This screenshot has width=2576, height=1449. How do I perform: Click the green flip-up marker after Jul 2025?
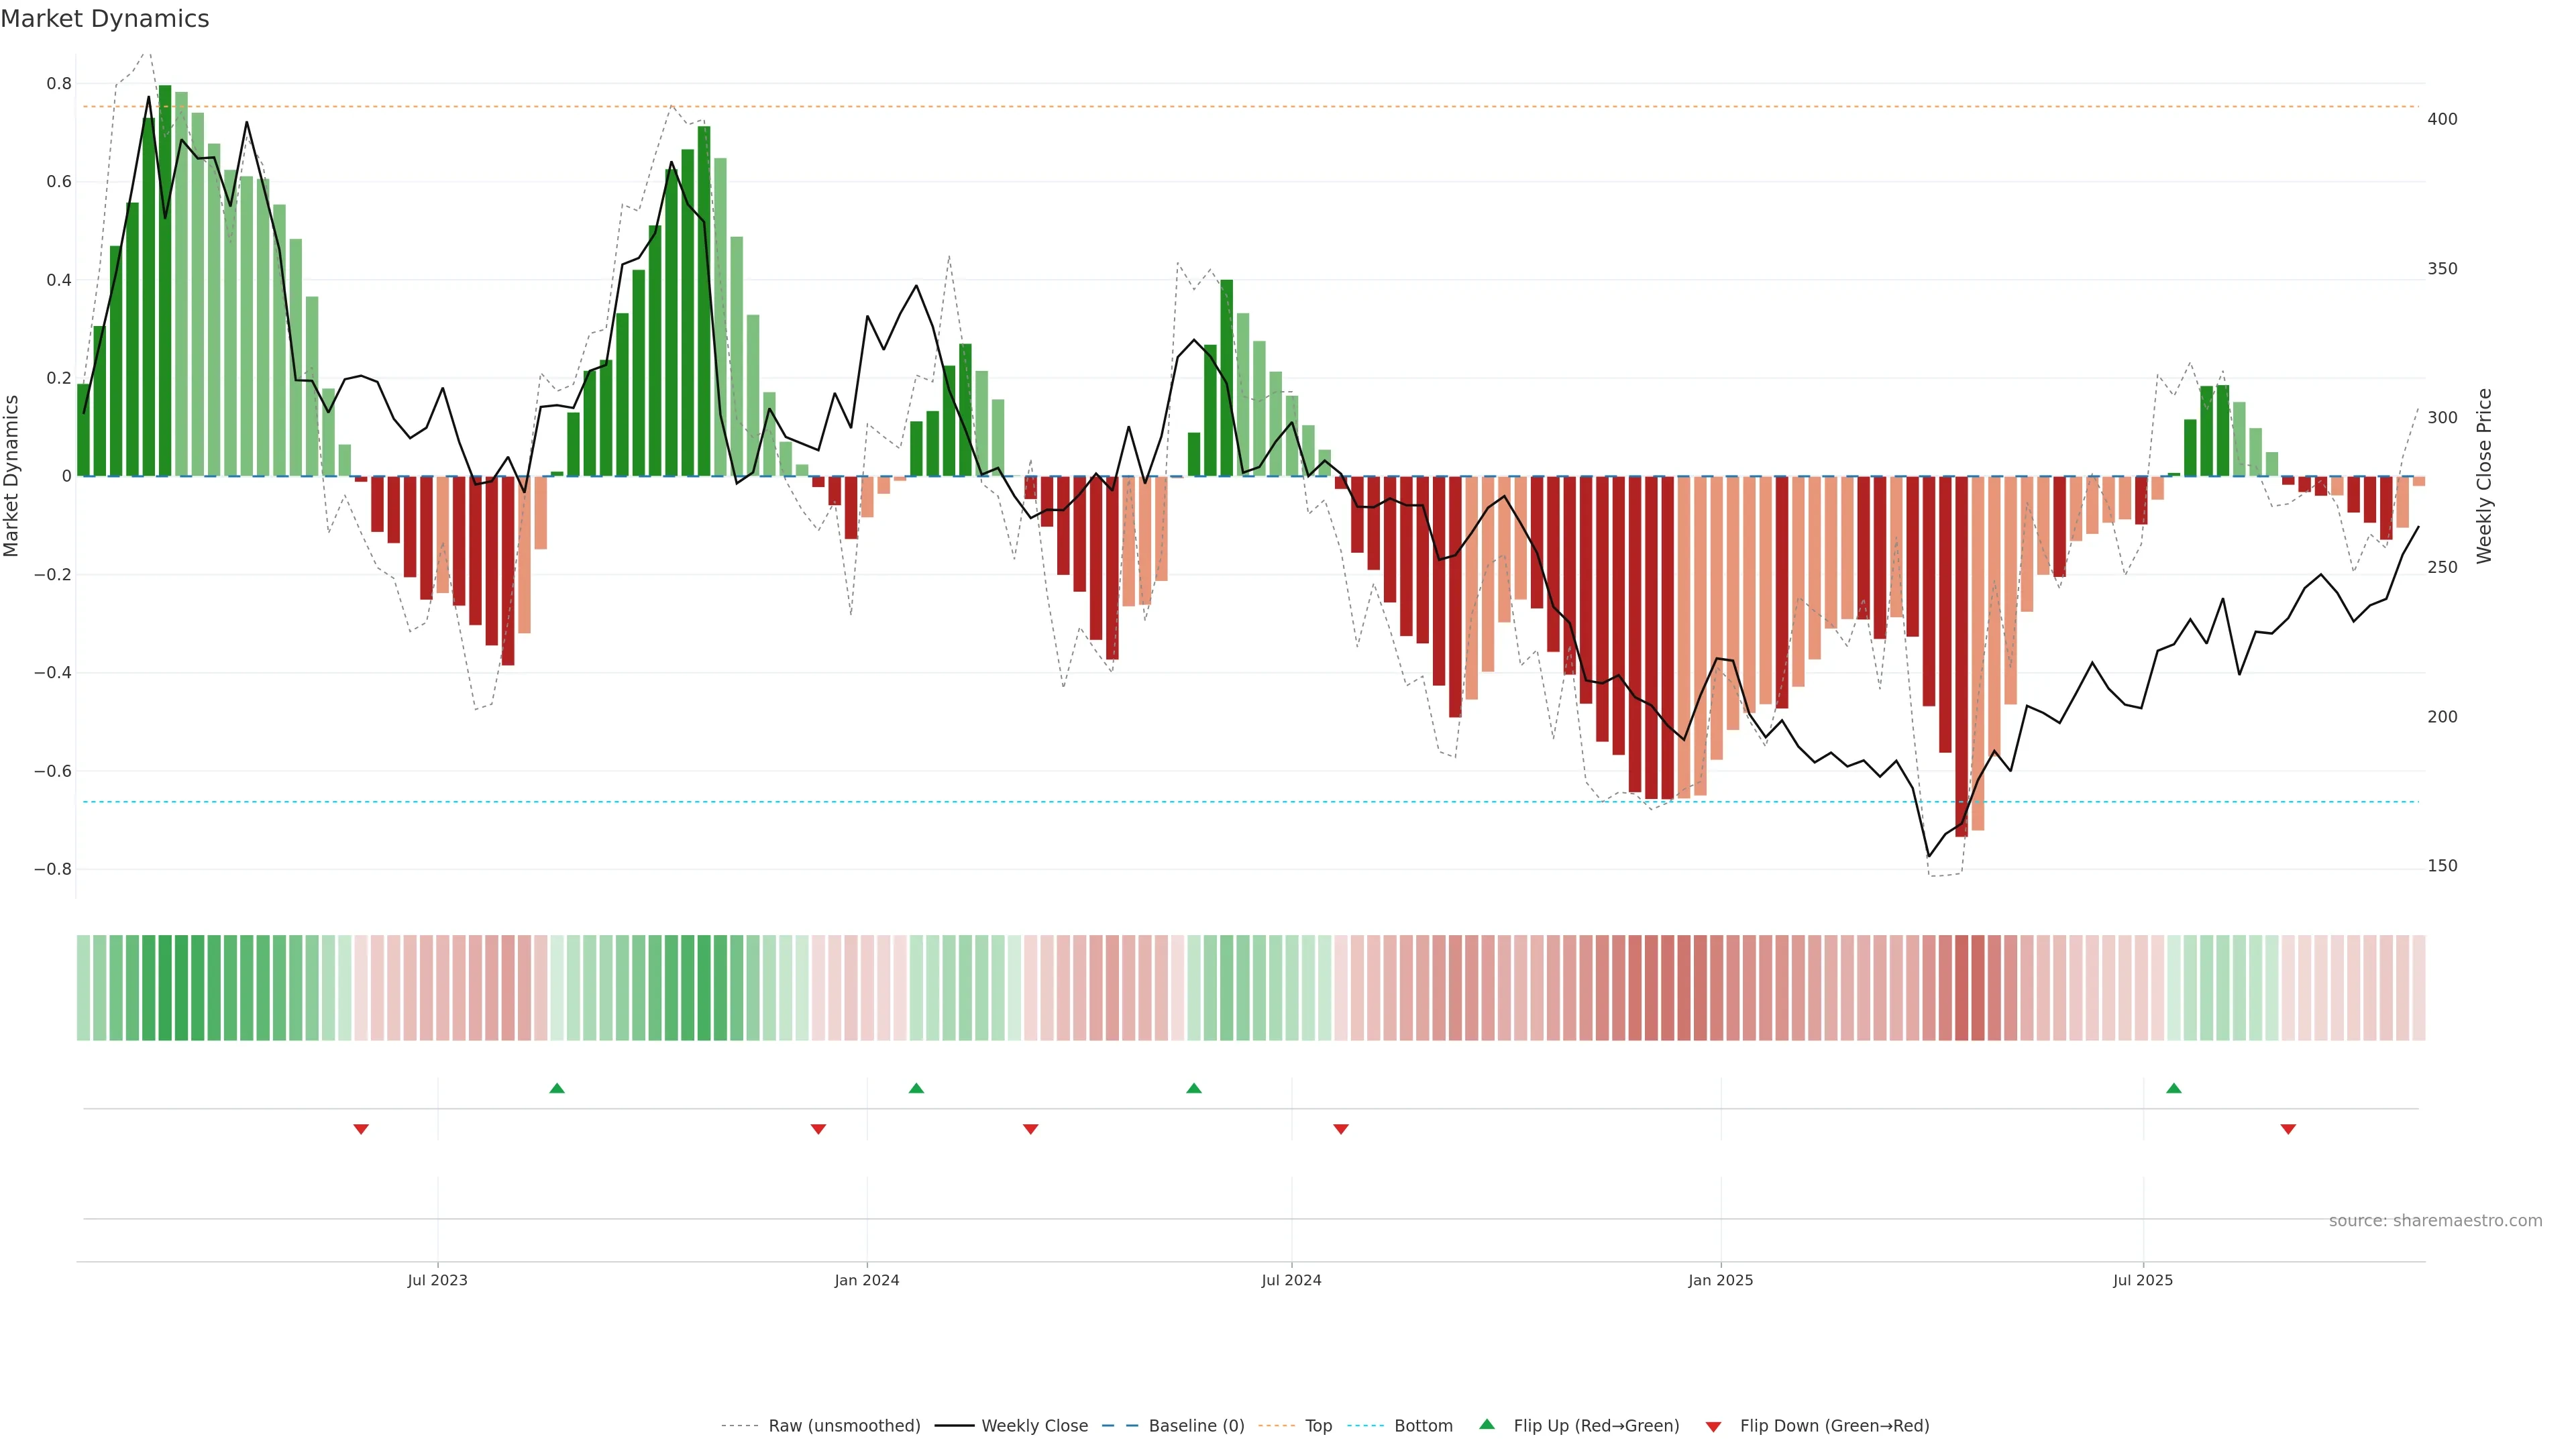point(2173,1088)
